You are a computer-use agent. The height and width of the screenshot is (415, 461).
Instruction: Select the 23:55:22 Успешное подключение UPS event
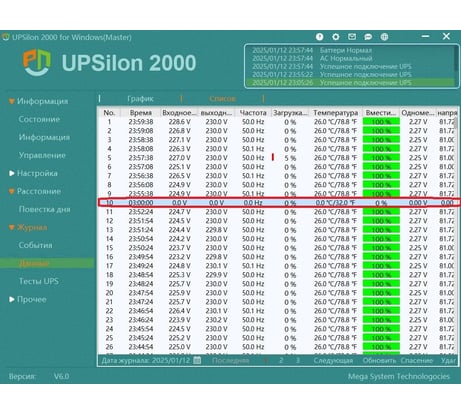pyautogui.click(x=332, y=74)
